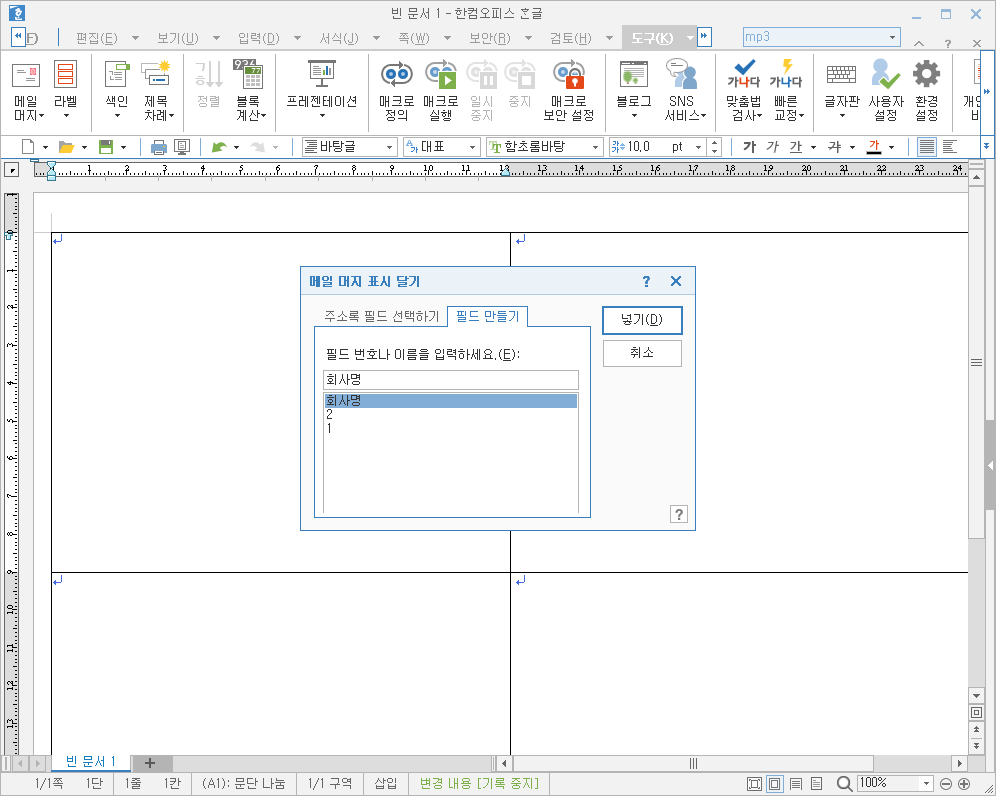This screenshot has width=996, height=796.
Task: Click Macro Run (매크로 실행)
Action: click(x=440, y=90)
